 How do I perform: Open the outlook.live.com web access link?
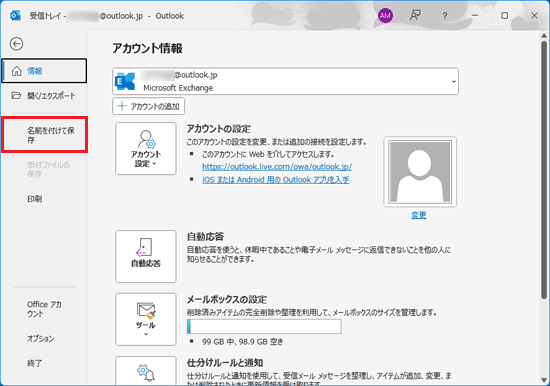tap(277, 167)
